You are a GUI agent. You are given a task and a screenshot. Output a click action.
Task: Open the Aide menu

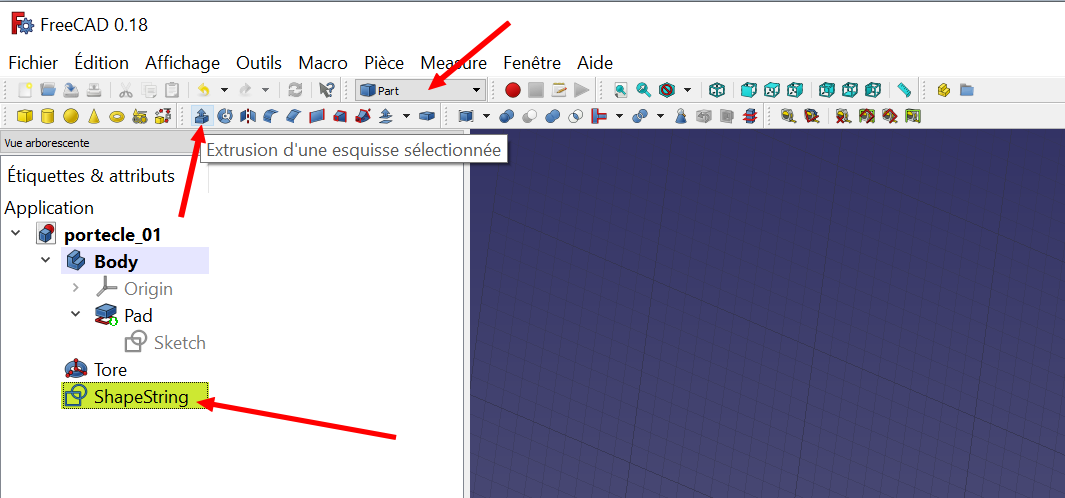pyautogui.click(x=595, y=63)
